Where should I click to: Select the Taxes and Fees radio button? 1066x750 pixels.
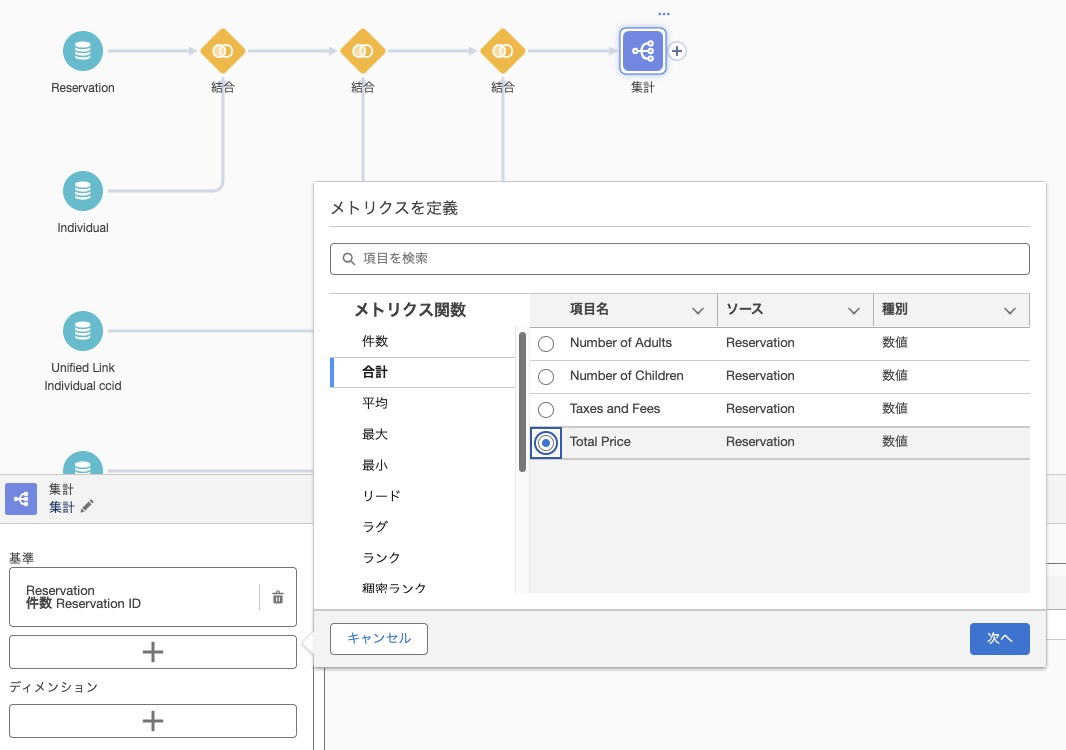coord(546,410)
